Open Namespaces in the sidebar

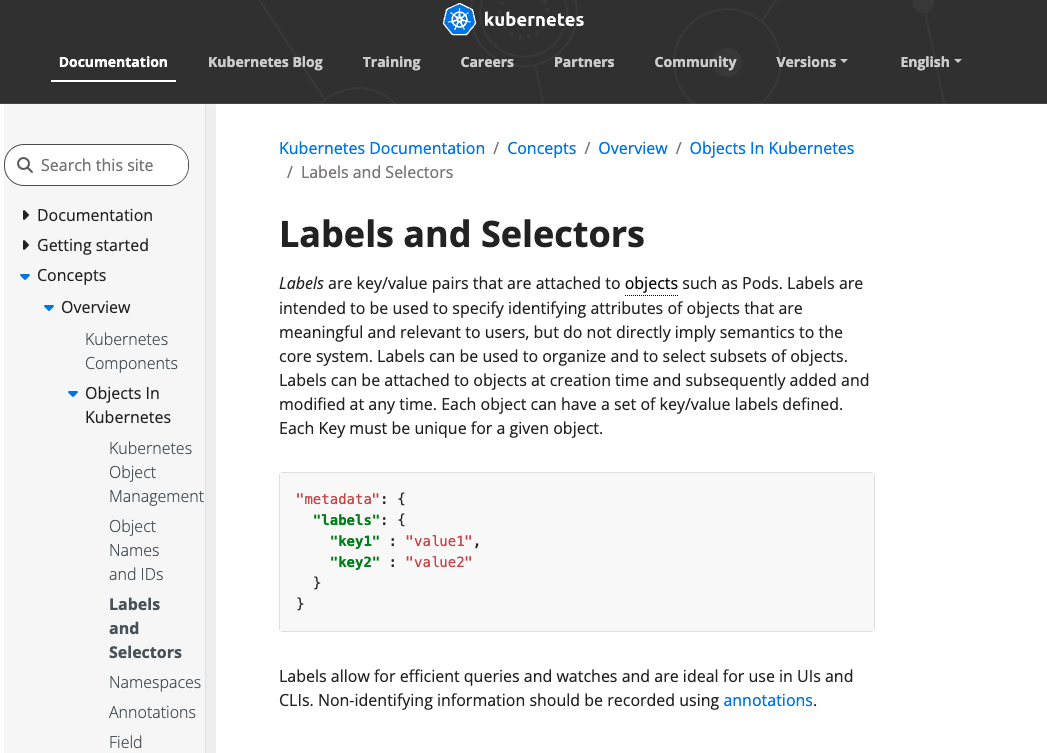point(155,682)
